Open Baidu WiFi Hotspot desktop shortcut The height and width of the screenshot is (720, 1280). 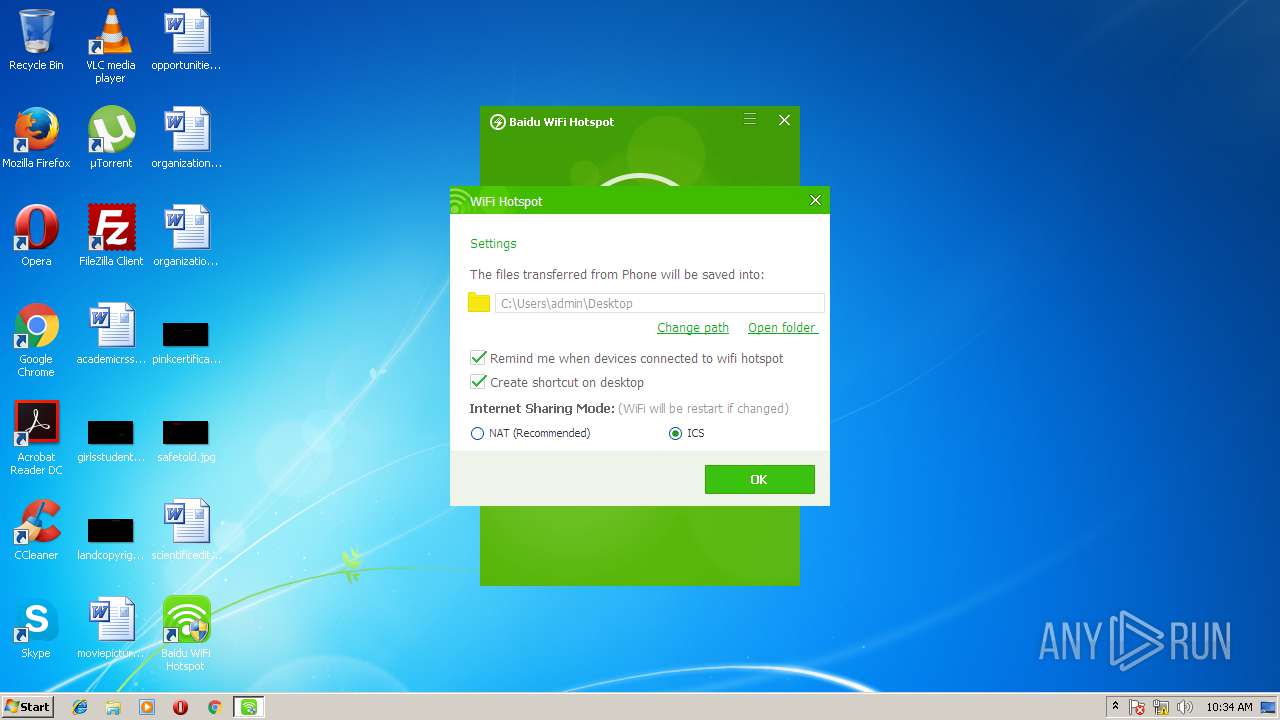[186, 634]
